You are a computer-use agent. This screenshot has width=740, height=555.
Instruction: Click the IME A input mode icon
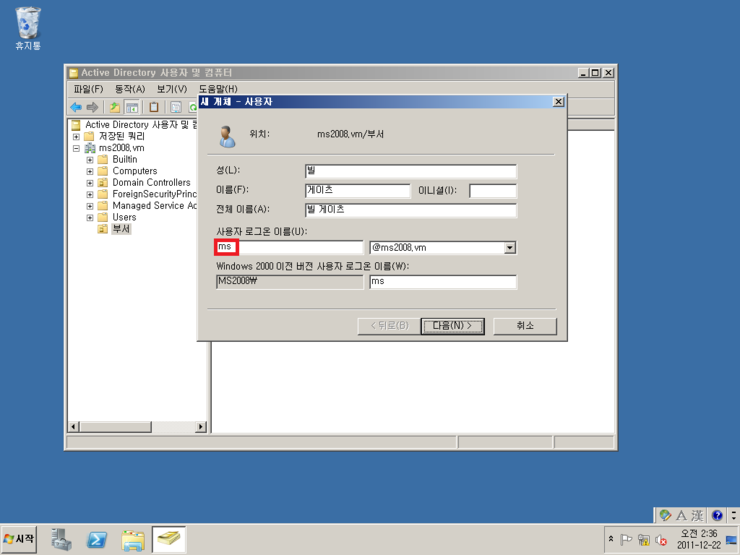(681, 515)
